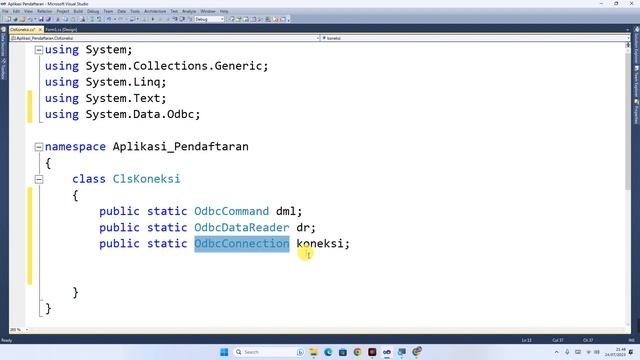Open the Tools menu

click(135, 11)
